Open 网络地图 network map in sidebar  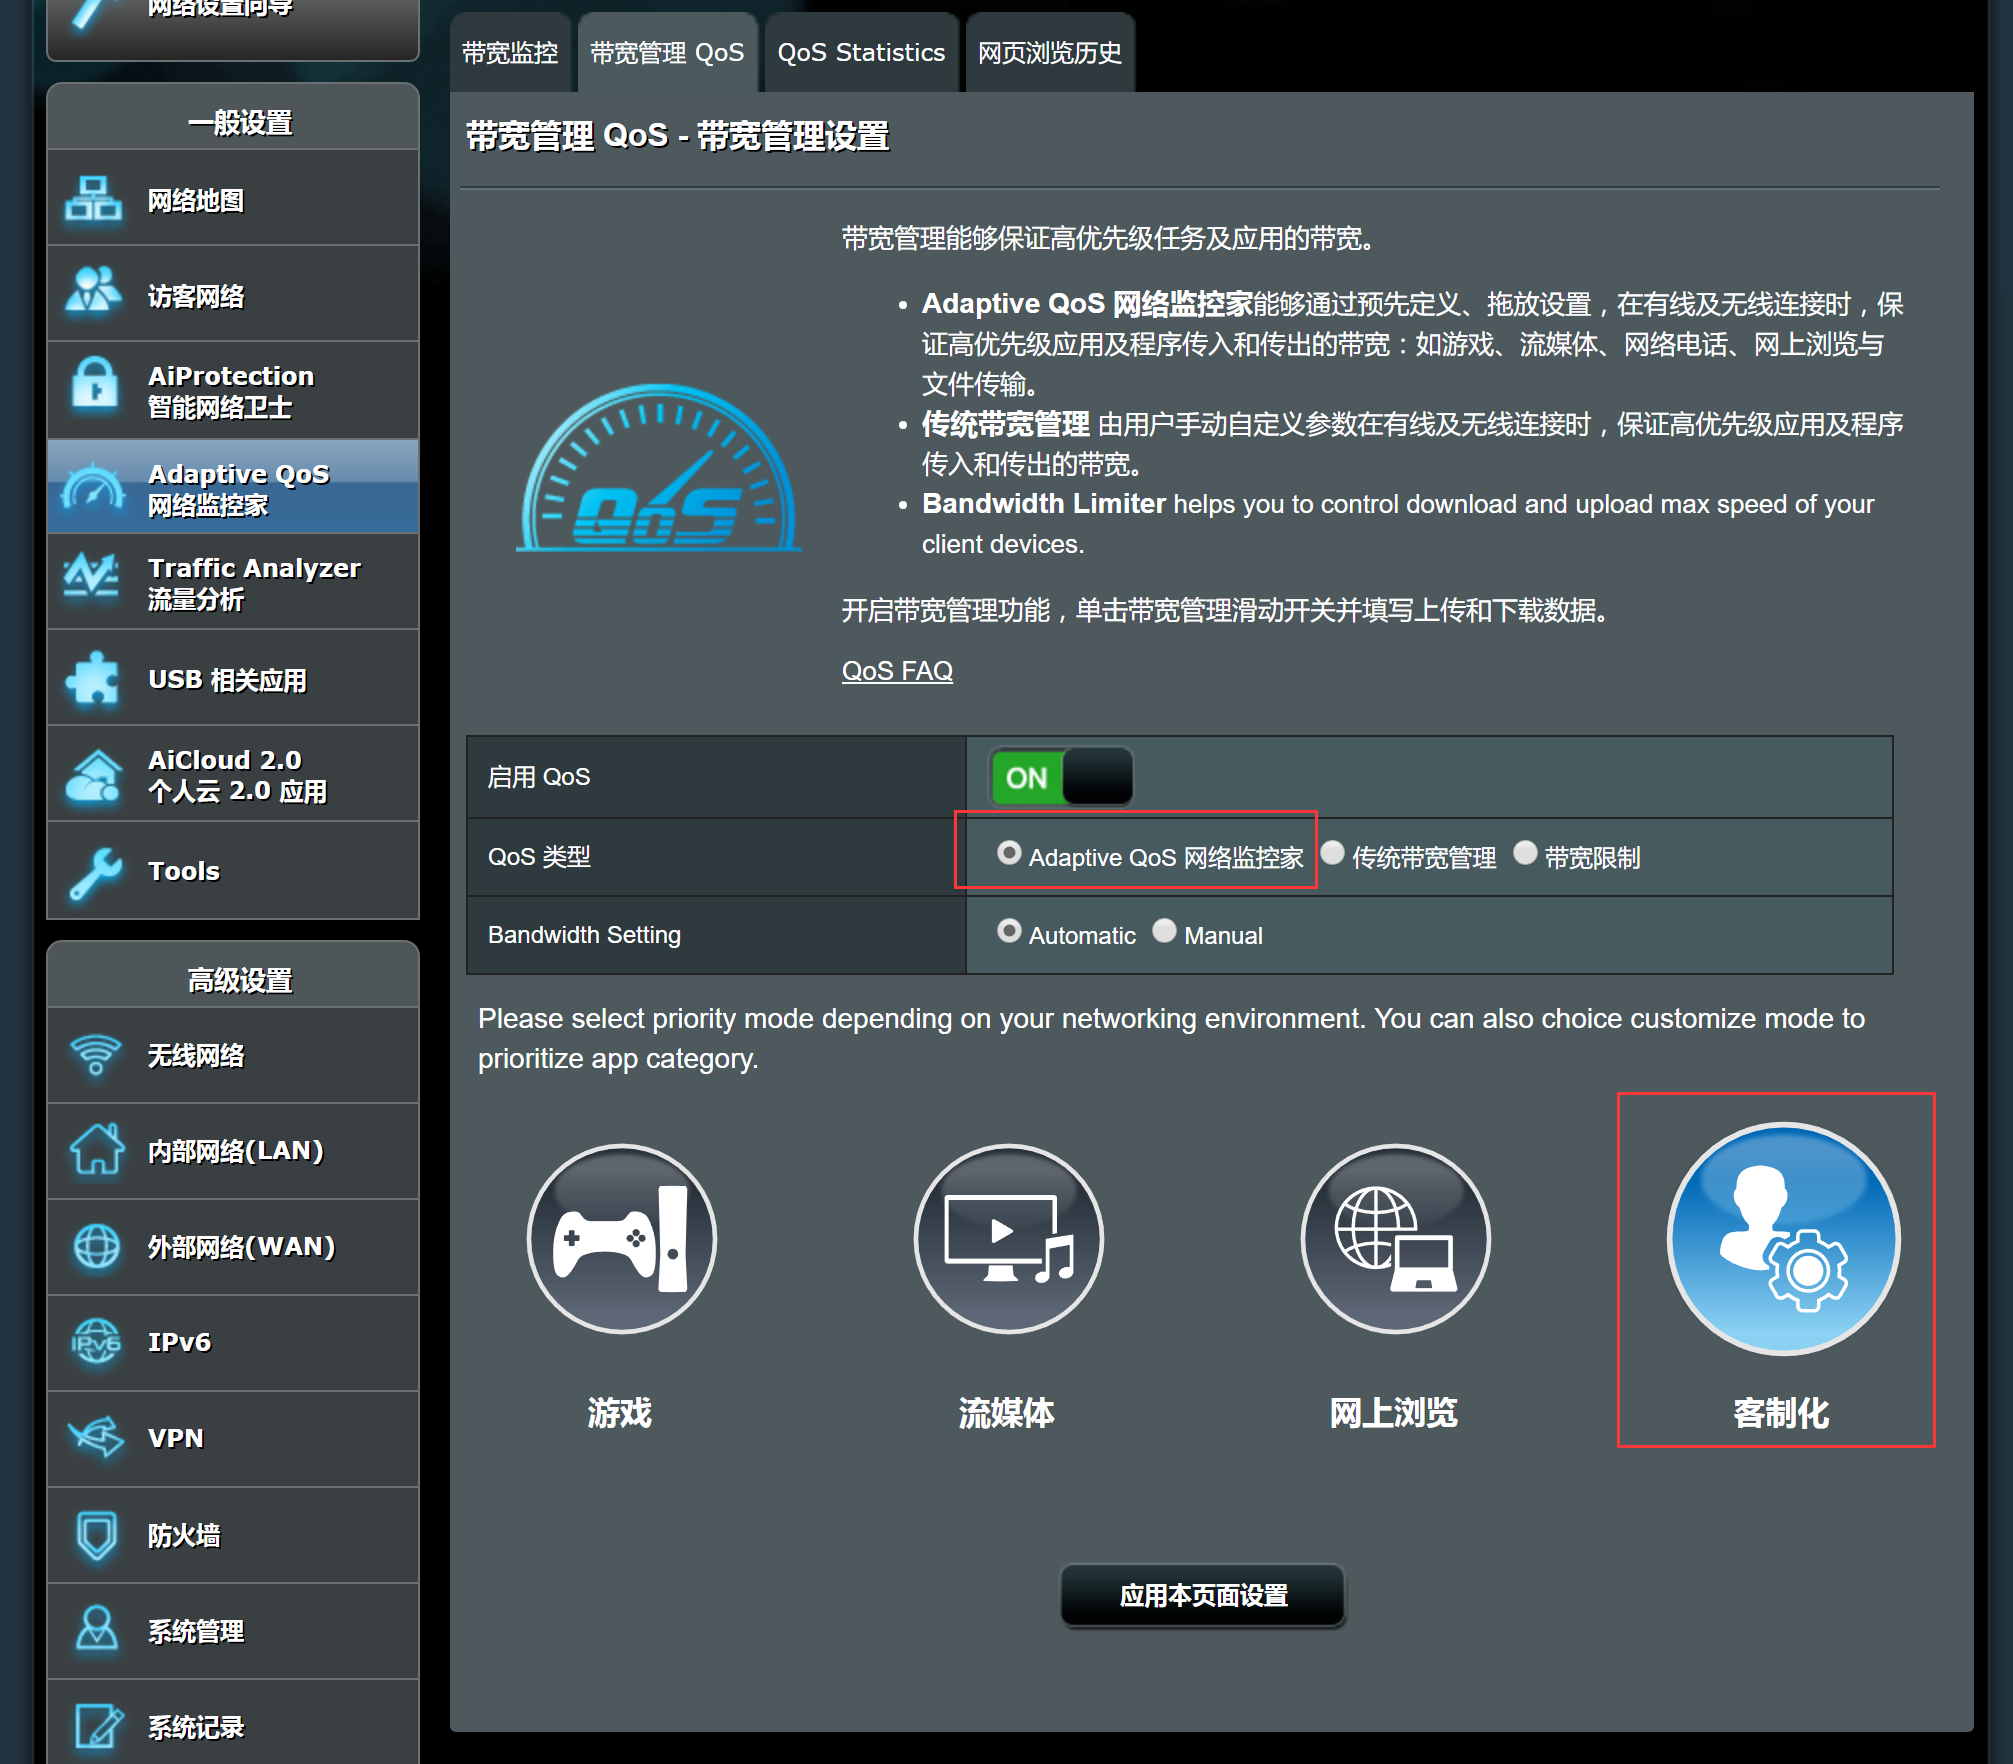tap(232, 200)
